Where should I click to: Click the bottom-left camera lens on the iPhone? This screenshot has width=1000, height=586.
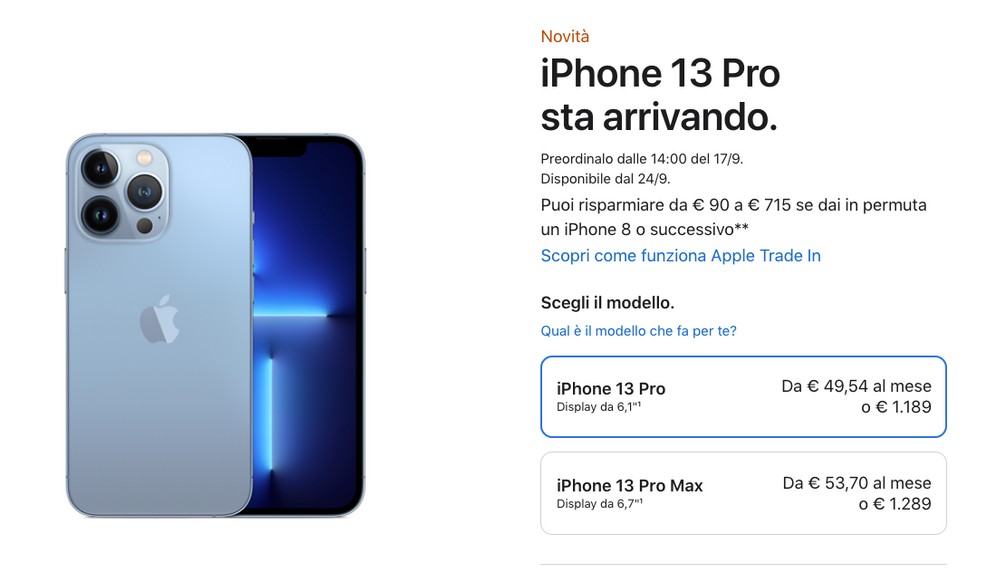point(100,215)
